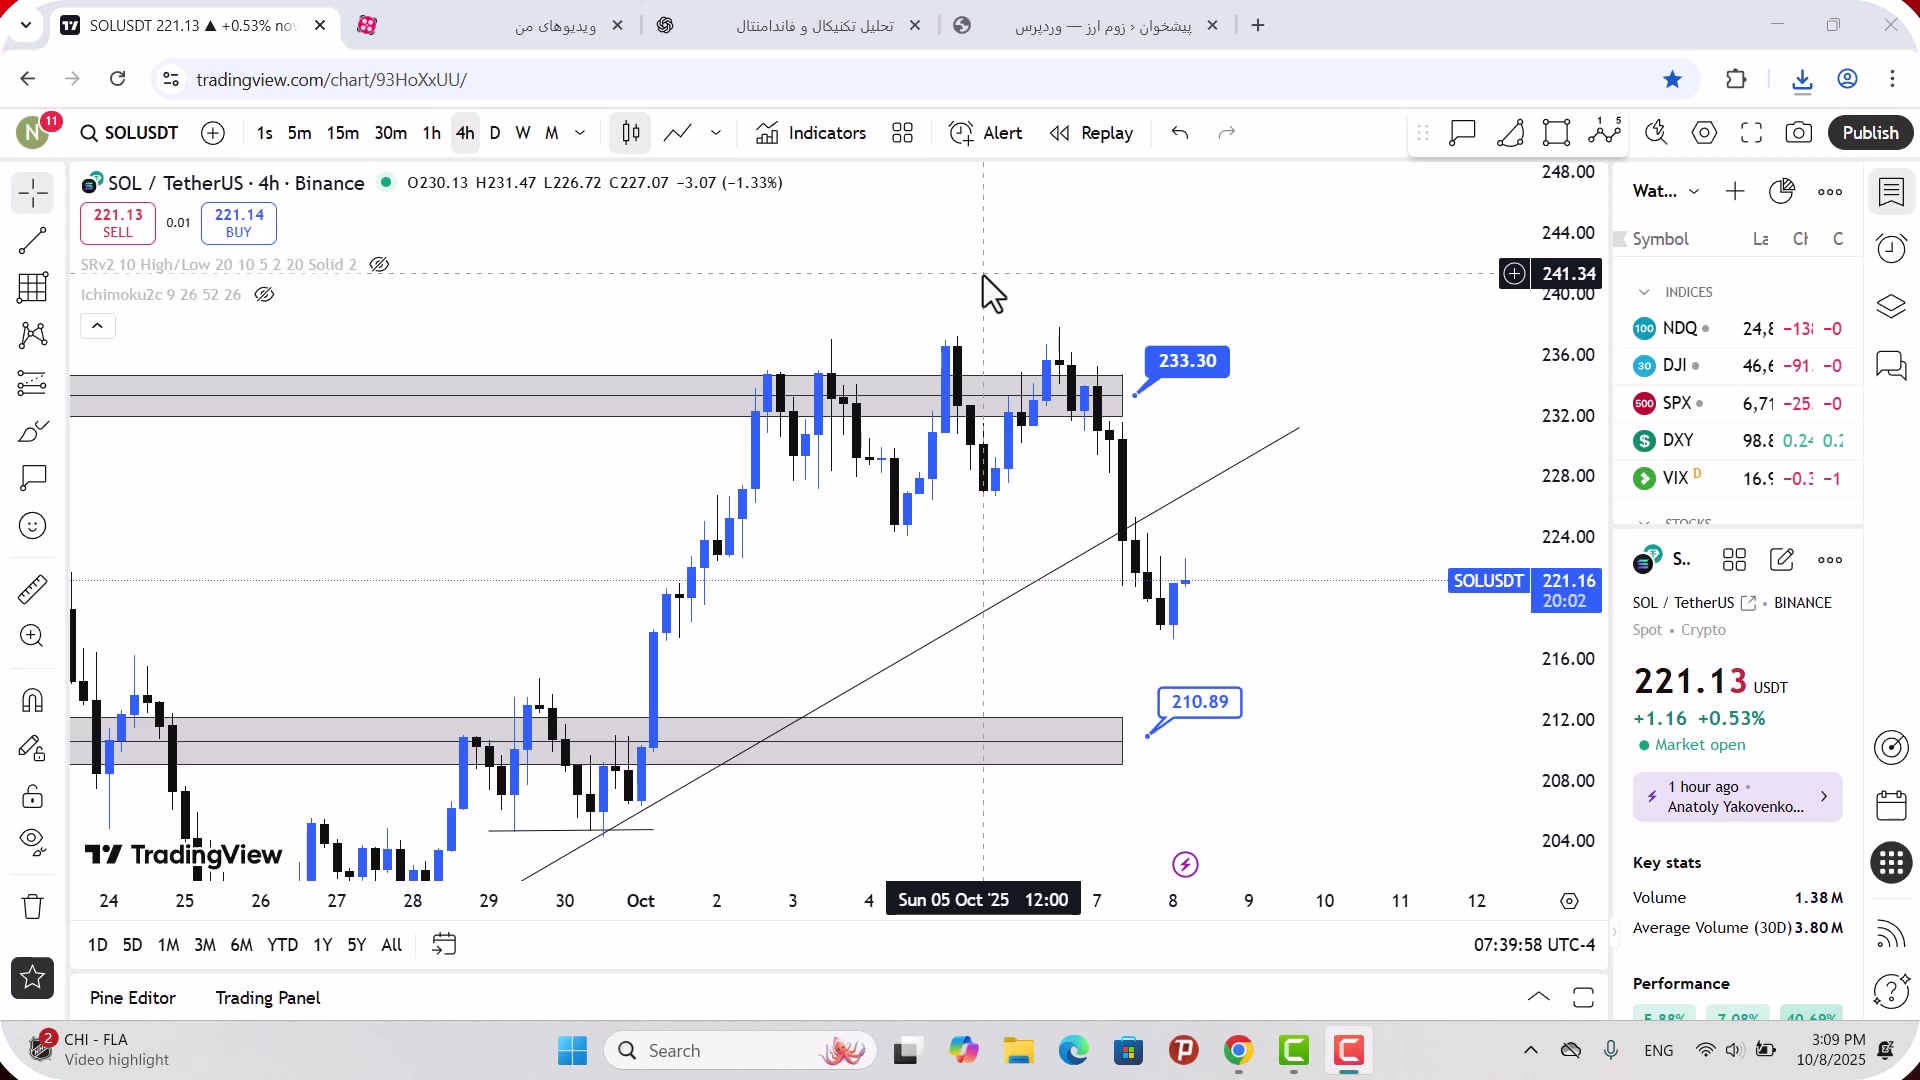Image resolution: width=1920 pixels, height=1080 pixels.
Task: Add symbol to compare
Action: [x=213, y=133]
